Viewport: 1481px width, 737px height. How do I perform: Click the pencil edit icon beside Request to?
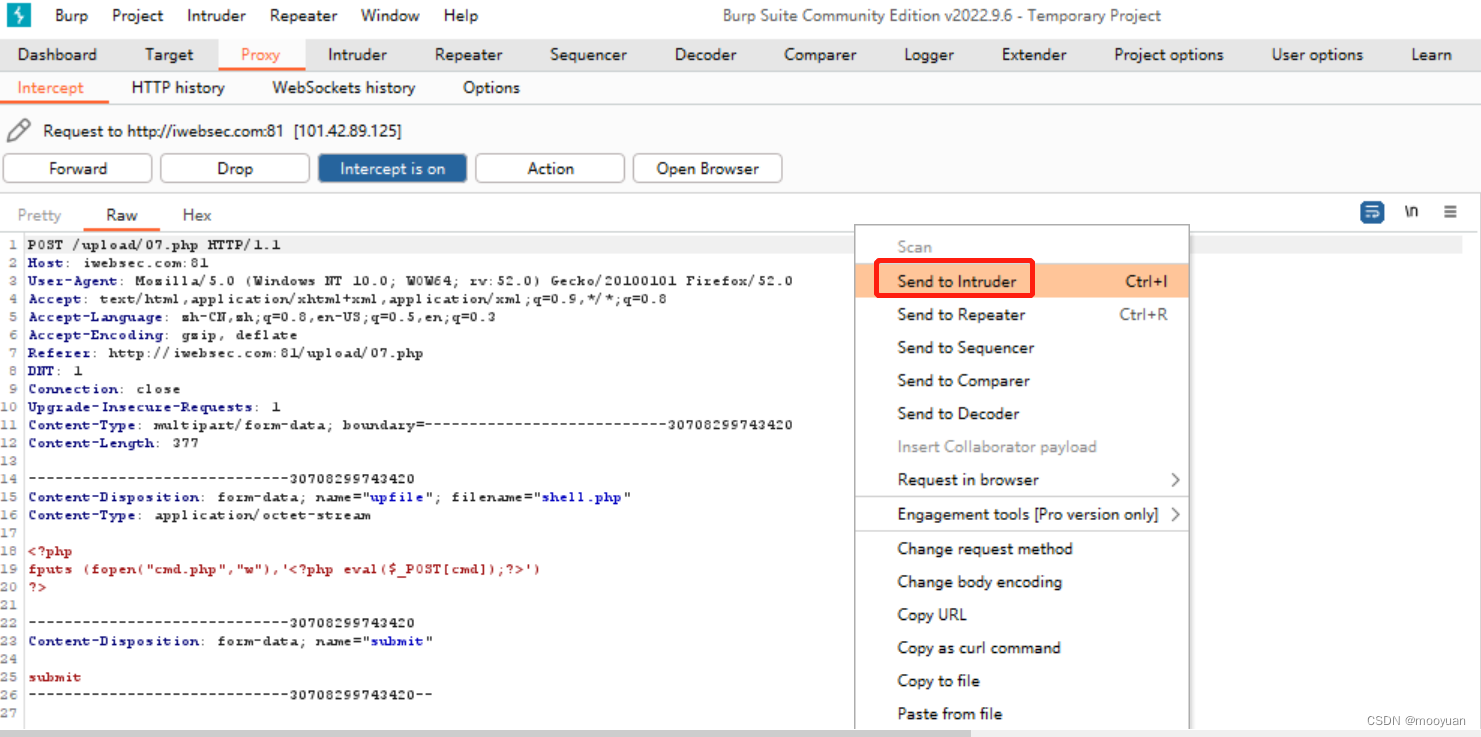18,131
